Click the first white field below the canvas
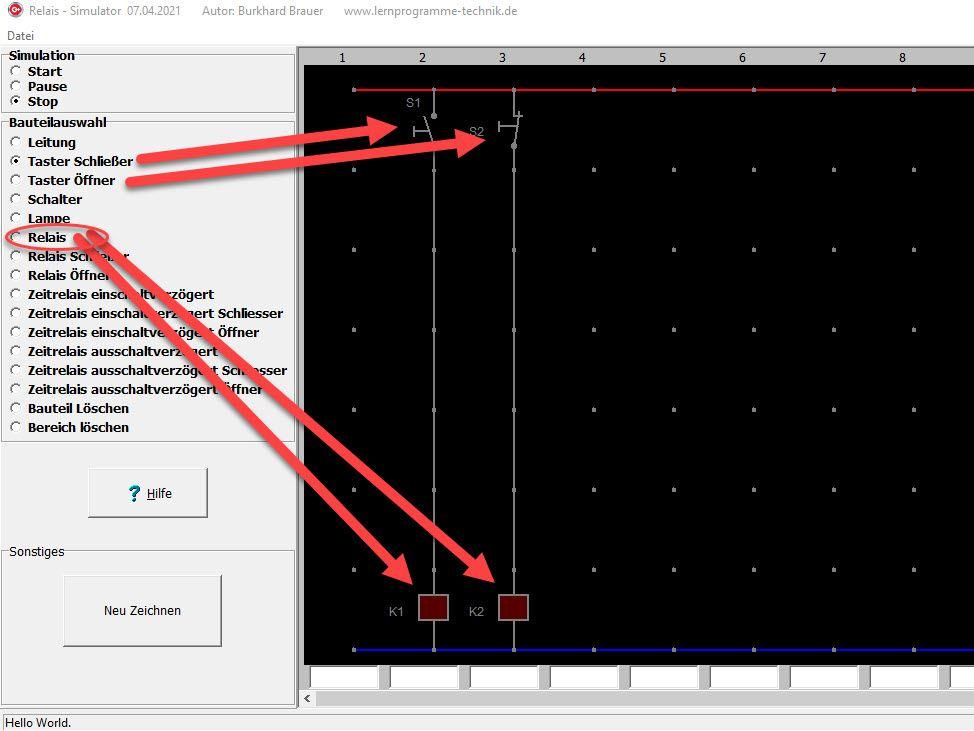 [344, 678]
